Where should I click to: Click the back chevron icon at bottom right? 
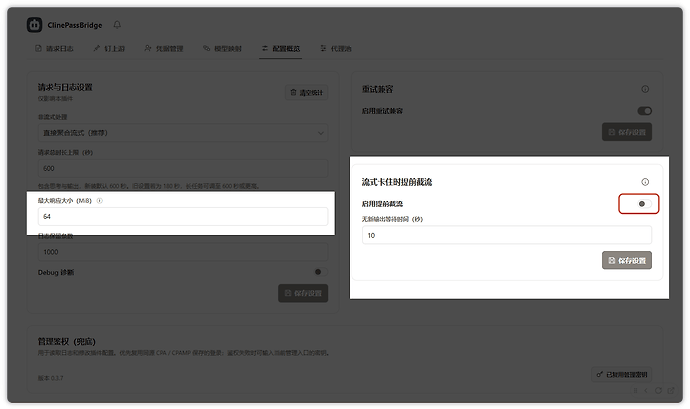(646, 391)
